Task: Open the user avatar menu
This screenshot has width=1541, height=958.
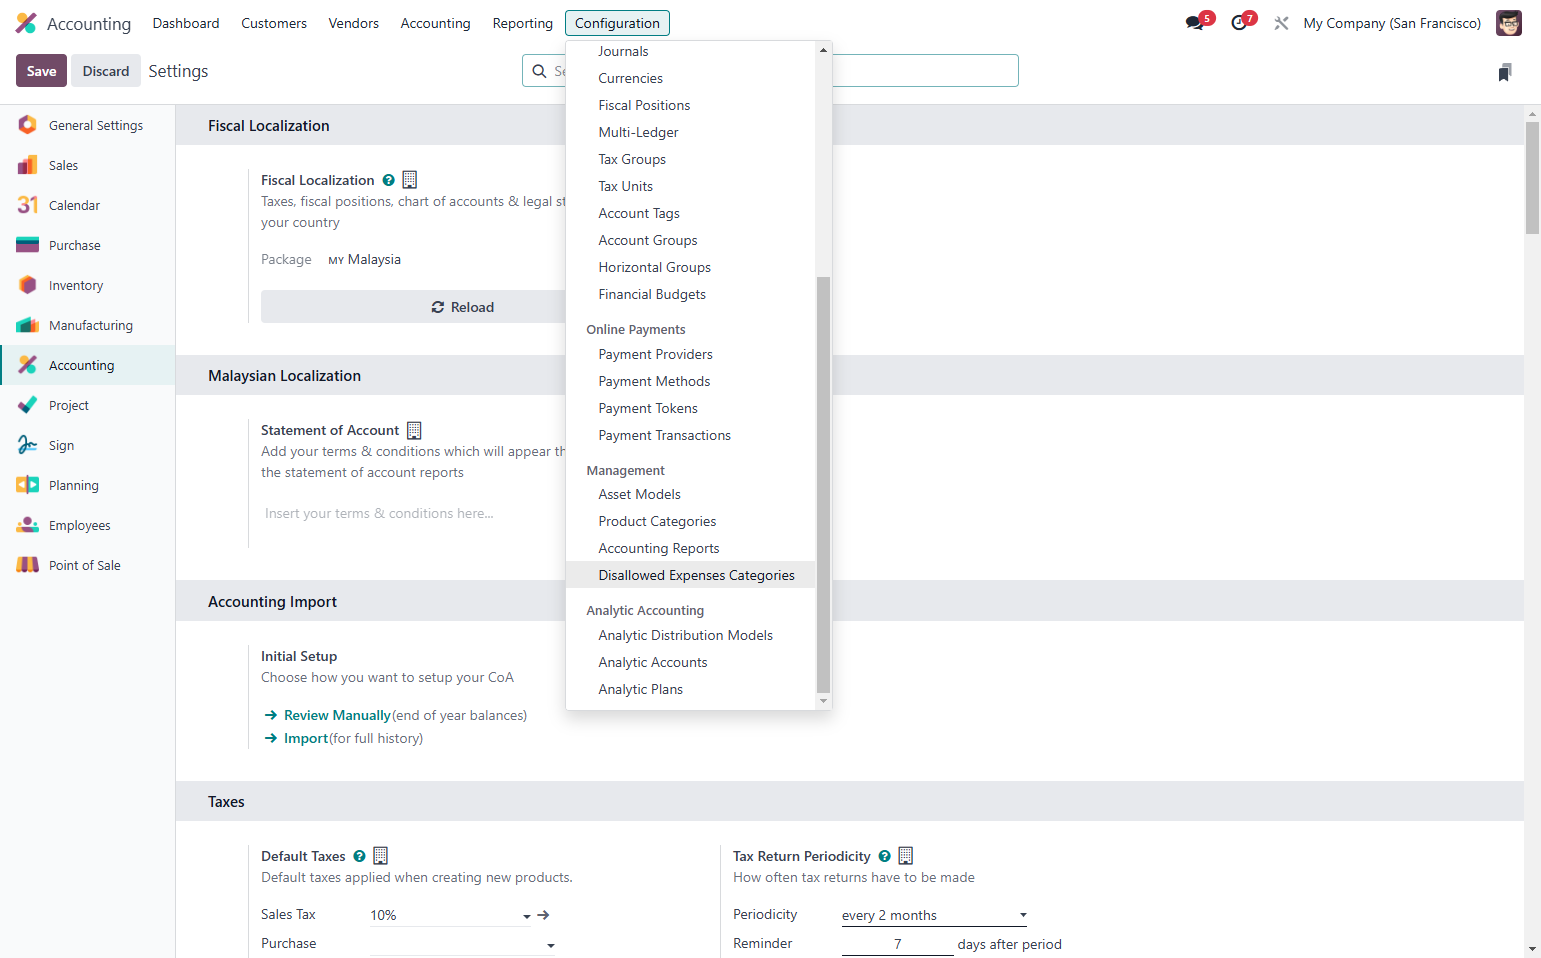Action: tap(1508, 23)
